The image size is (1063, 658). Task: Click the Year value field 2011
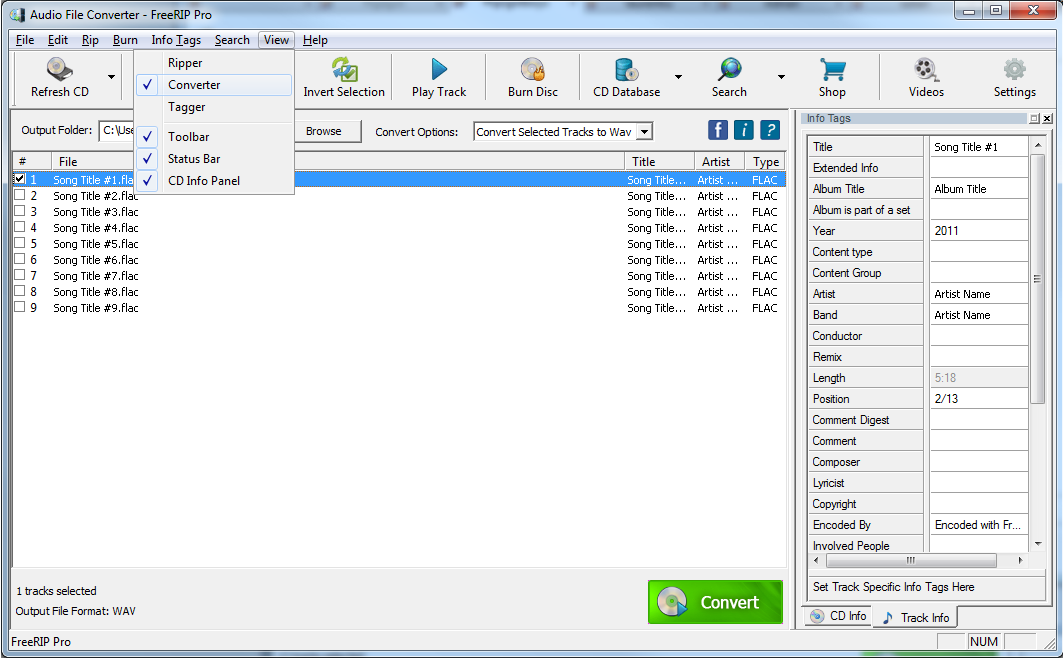click(x=978, y=230)
